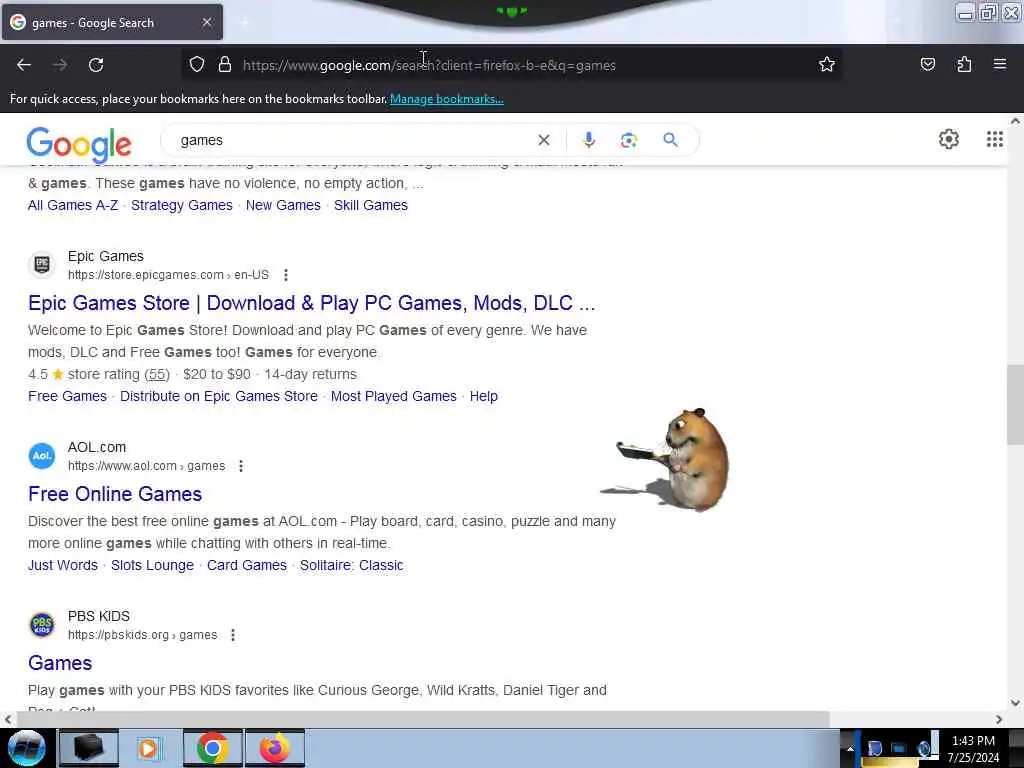Open the PBS KIDS Games result title
The width and height of the screenshot is (1024, 768).
pos(60,664)
